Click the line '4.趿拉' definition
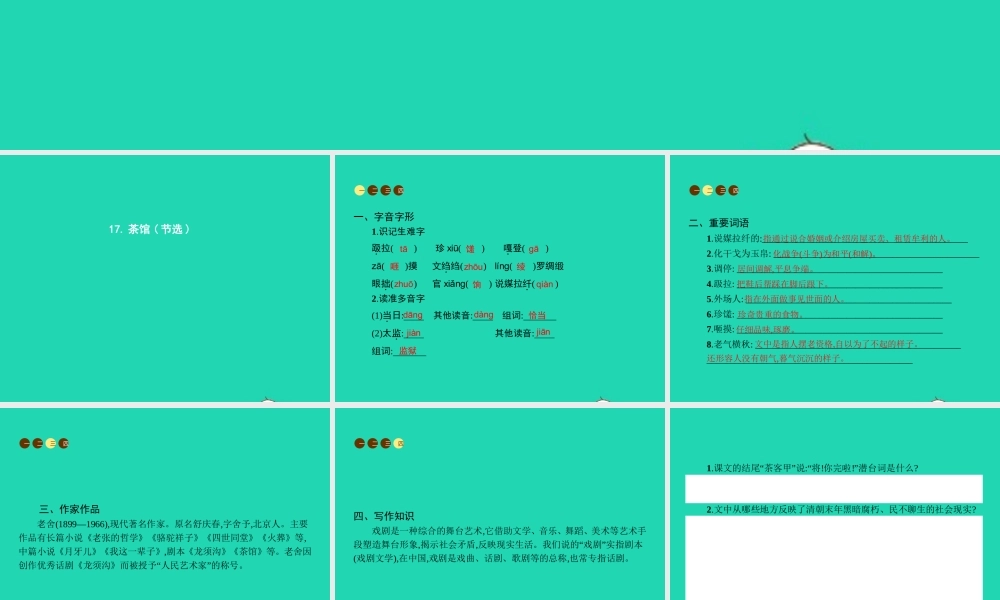The image size is (1000, 600). (824, 284)
